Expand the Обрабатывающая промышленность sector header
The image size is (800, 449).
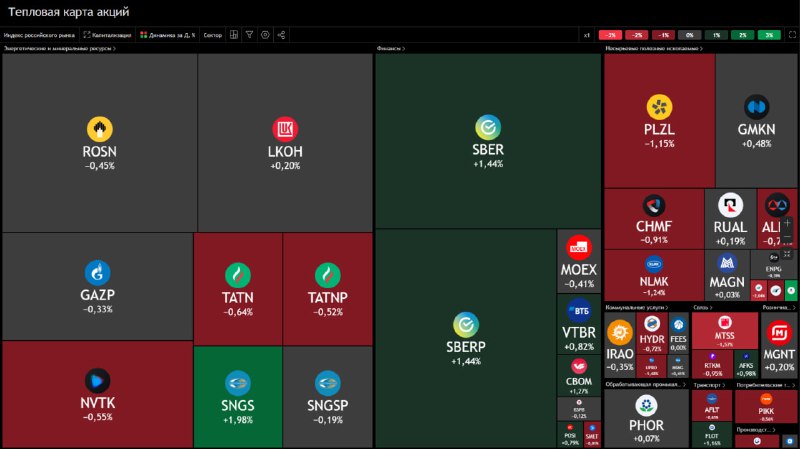pos(646,385)
